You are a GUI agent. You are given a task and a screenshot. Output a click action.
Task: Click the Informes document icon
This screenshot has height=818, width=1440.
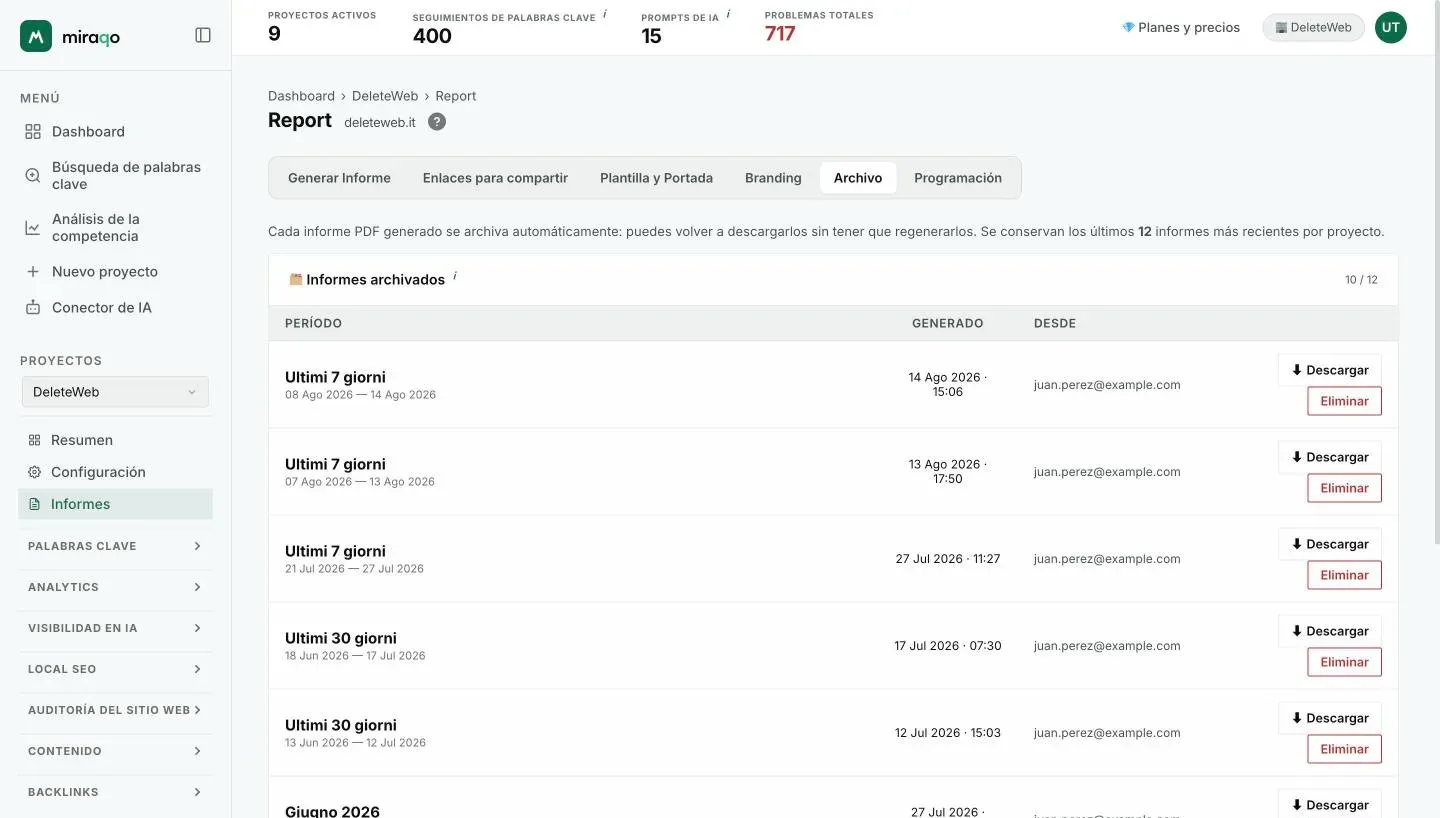pyautogui.click(x=34, y=504)
